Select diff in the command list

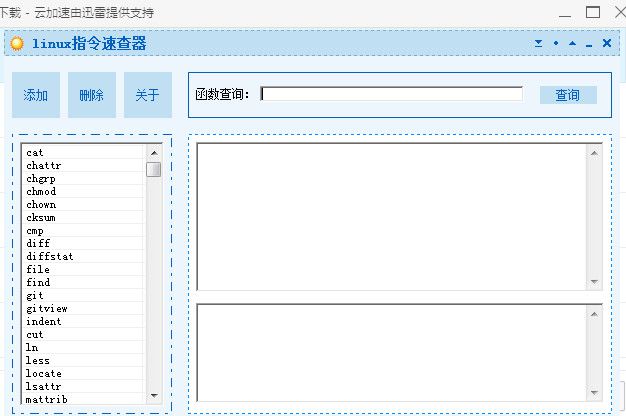click(83, 243)
